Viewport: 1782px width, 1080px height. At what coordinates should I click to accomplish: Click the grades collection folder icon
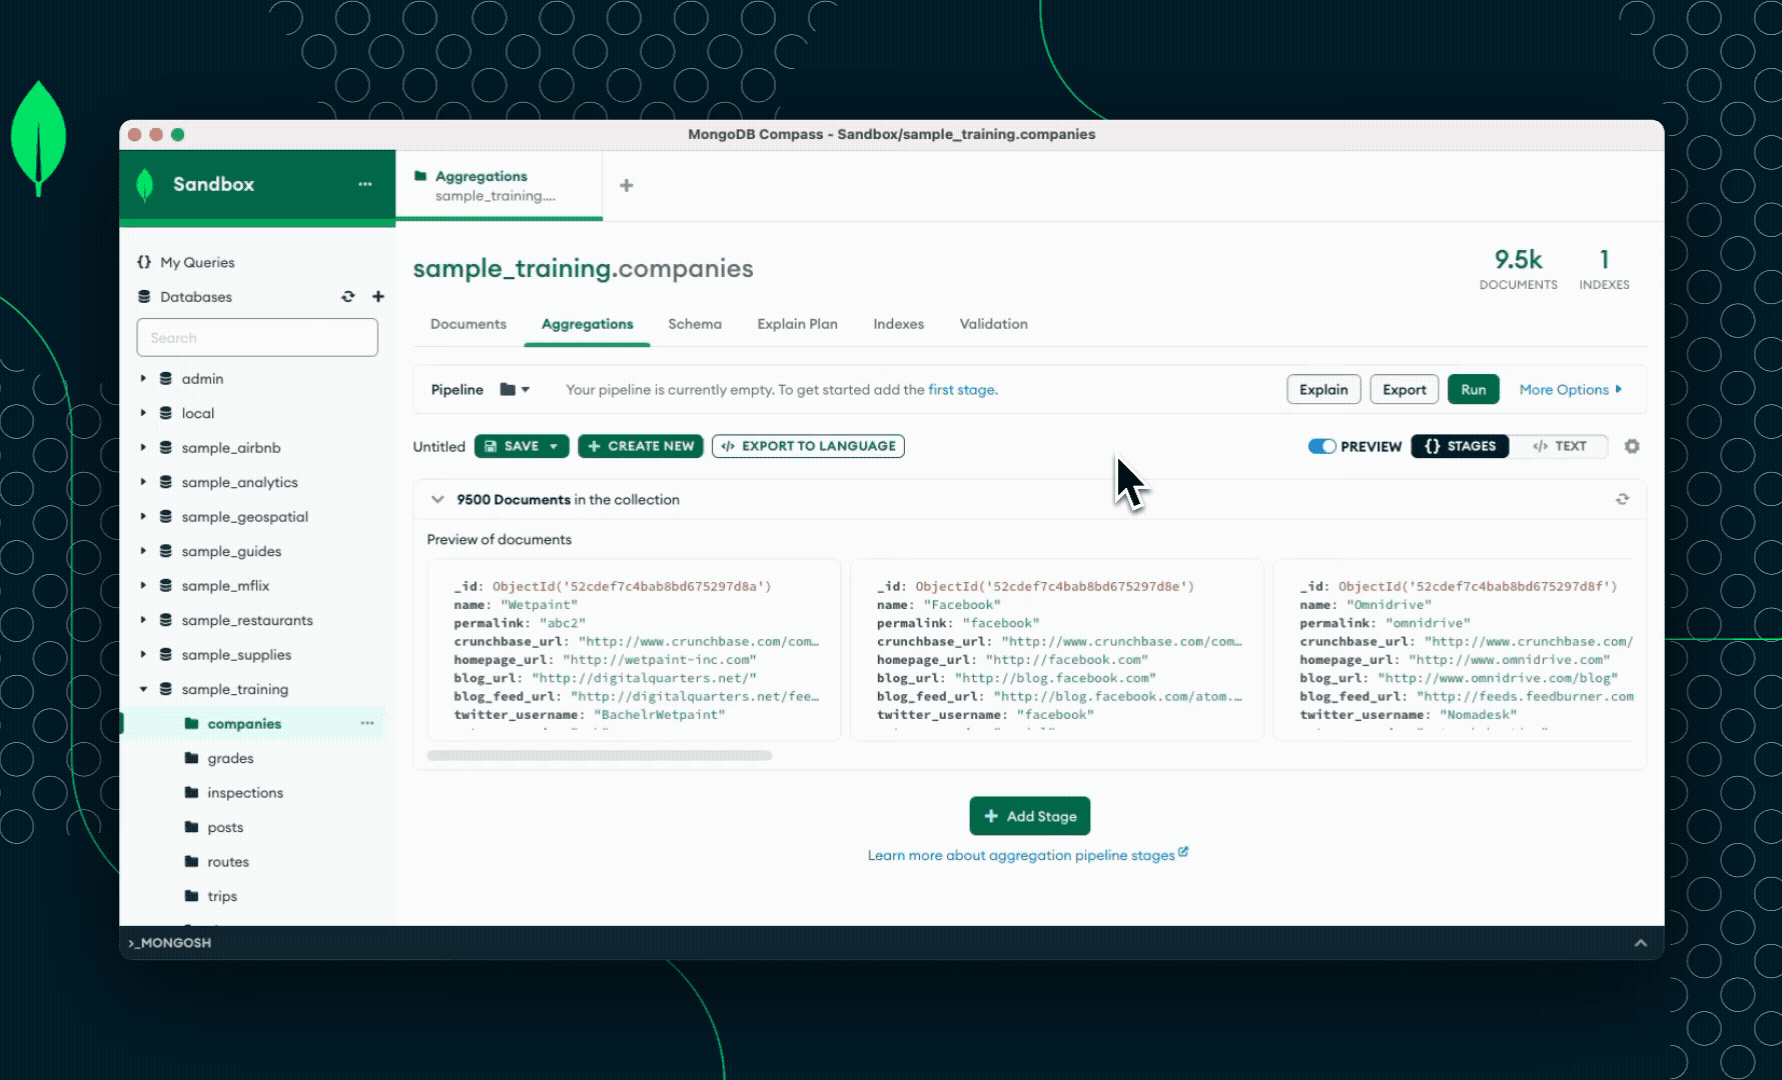192,758
